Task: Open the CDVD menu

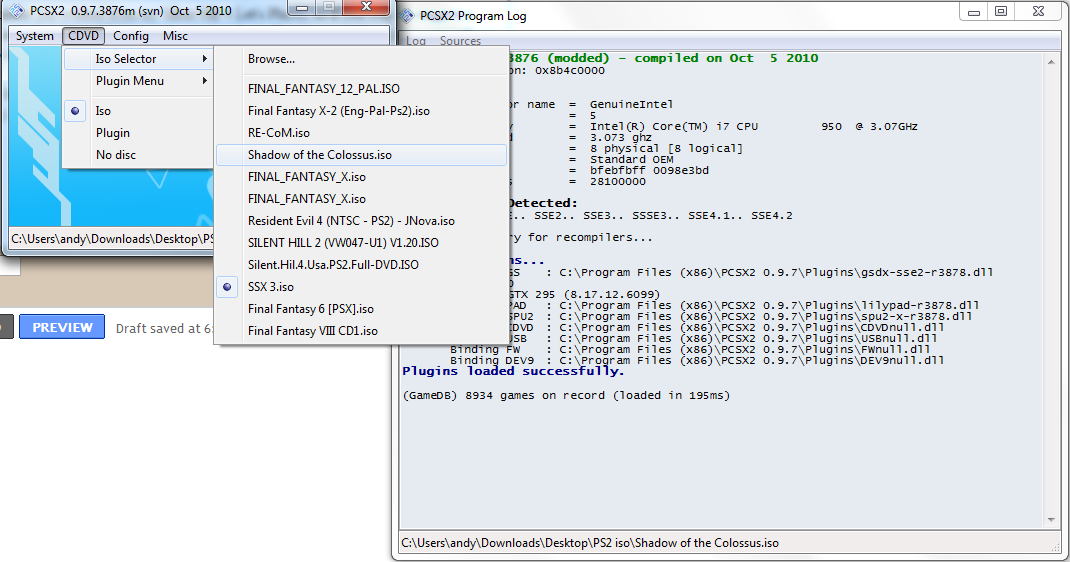Action: point(83,36)
